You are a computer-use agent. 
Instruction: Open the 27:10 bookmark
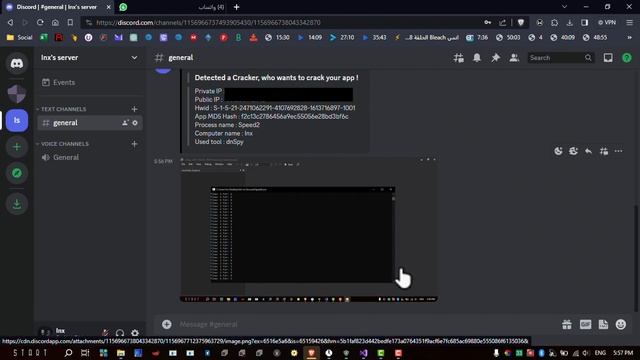click(342, 38)
